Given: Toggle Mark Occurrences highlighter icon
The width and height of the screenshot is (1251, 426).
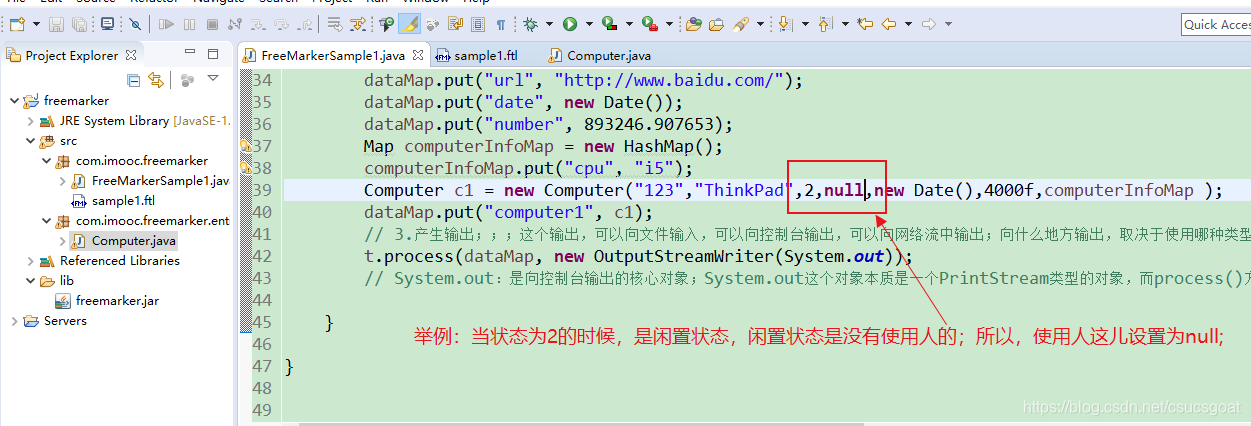Looking at the screenshot, I should coord(410,24).
